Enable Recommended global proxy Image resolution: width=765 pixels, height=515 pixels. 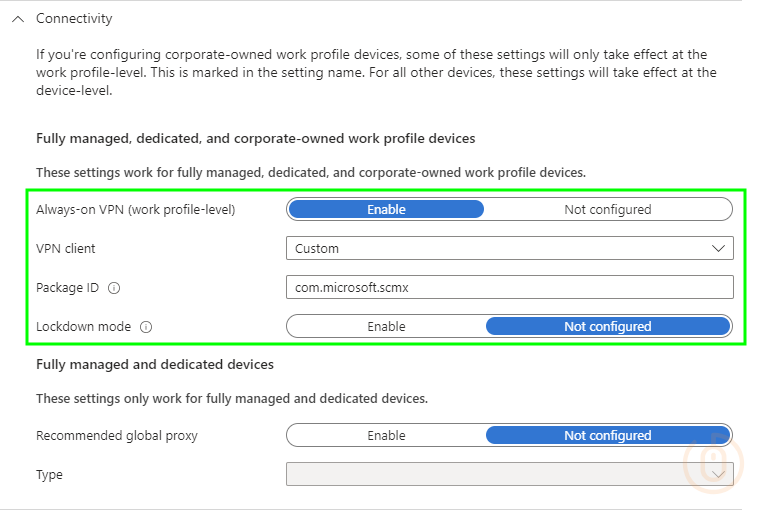point(386,435)
